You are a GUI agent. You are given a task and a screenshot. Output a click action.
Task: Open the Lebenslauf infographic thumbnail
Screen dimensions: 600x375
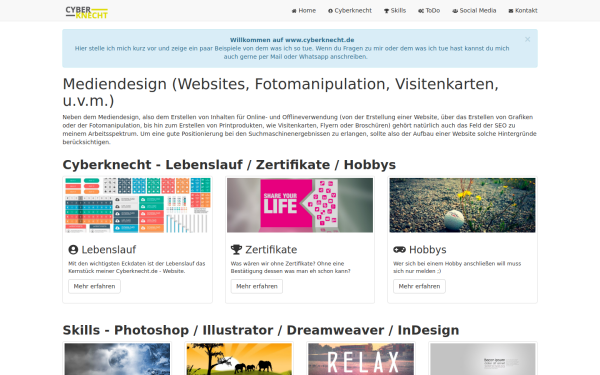point(137,205)
